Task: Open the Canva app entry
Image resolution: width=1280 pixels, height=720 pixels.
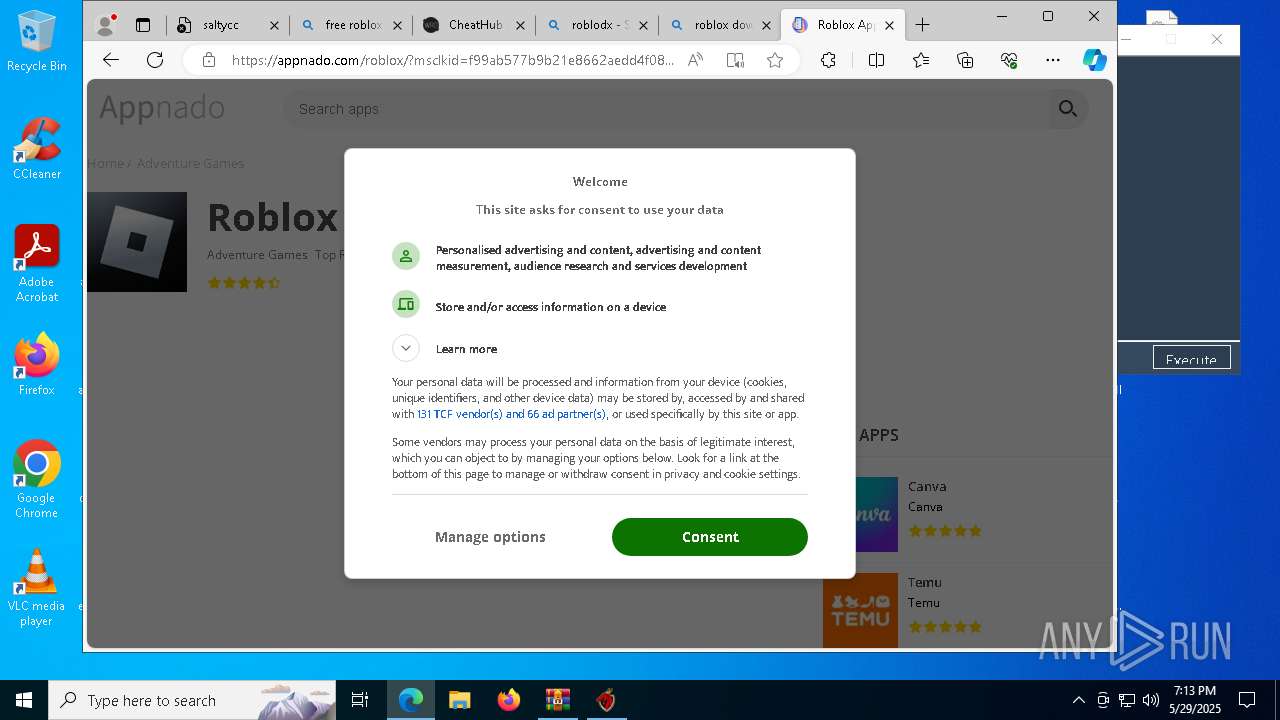Action: point(927,487)
